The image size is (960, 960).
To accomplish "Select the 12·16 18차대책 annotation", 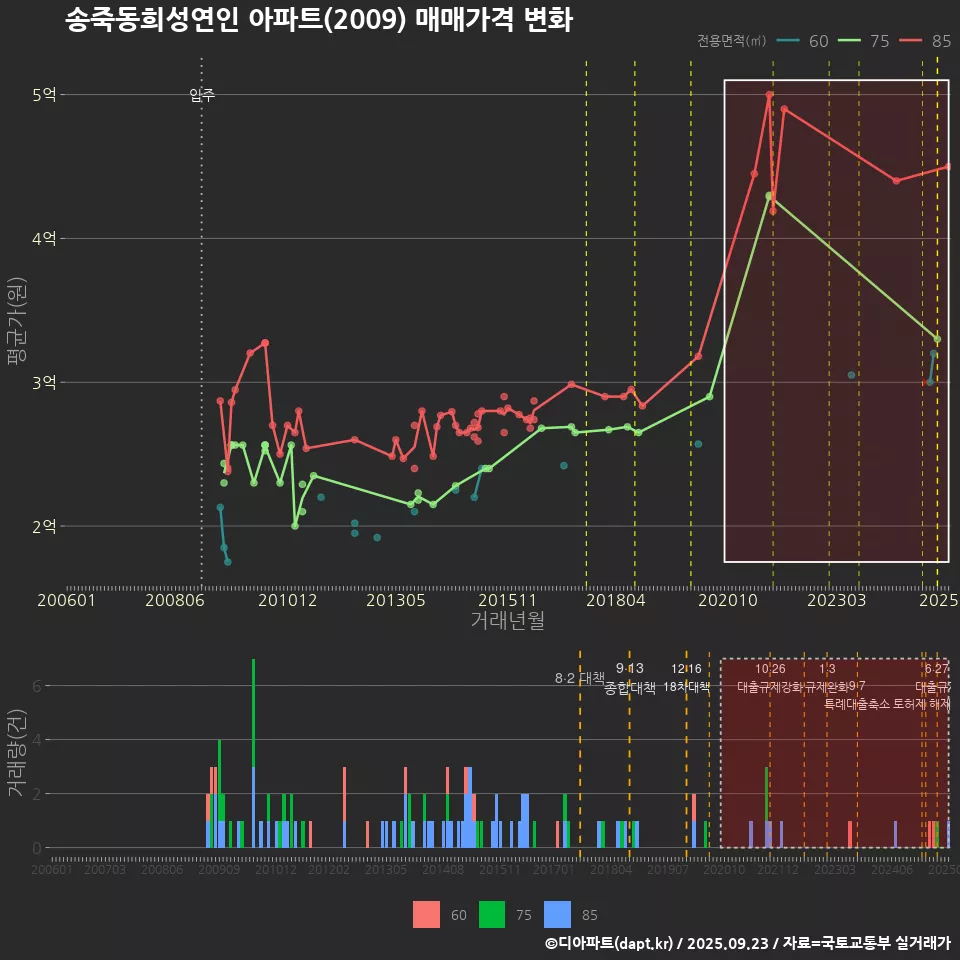I will point(686,678).
